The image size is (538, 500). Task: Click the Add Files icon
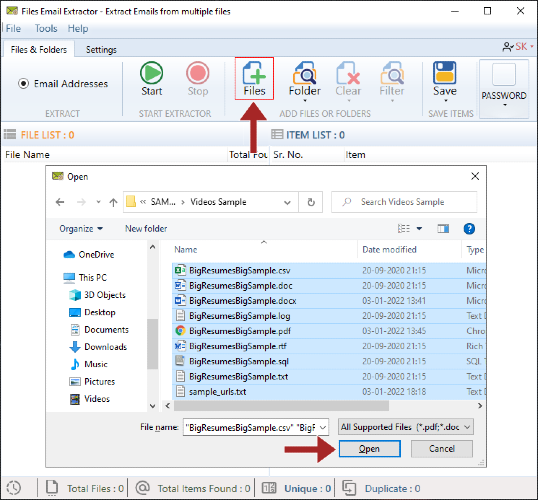254,73
